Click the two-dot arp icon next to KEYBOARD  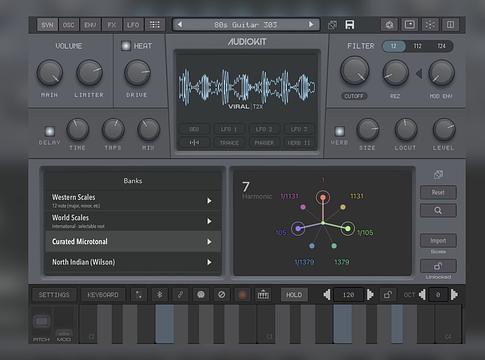pyautogui.click(x=139, y=295)
